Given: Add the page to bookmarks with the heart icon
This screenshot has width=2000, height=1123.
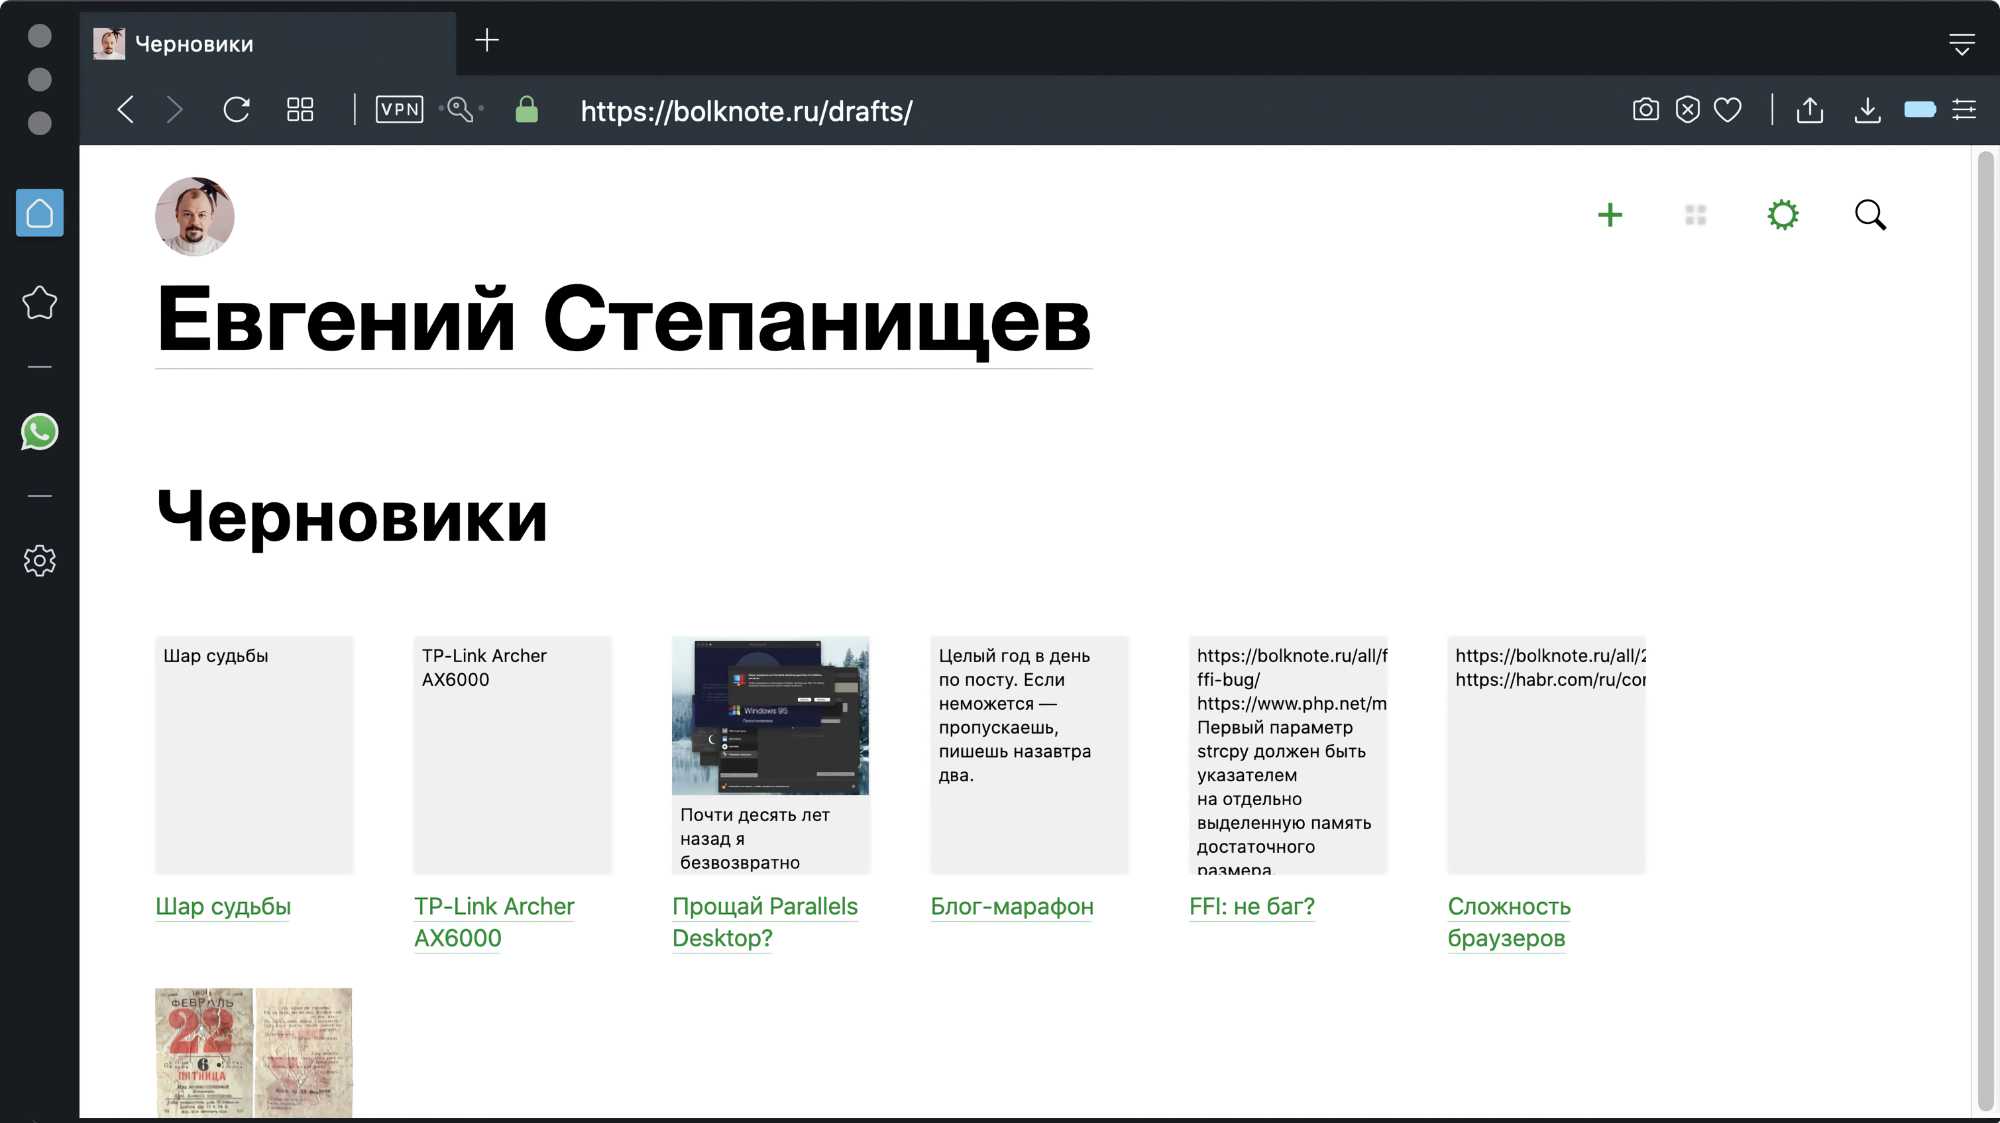Looking at the screenshot, I should point(1728,109).
